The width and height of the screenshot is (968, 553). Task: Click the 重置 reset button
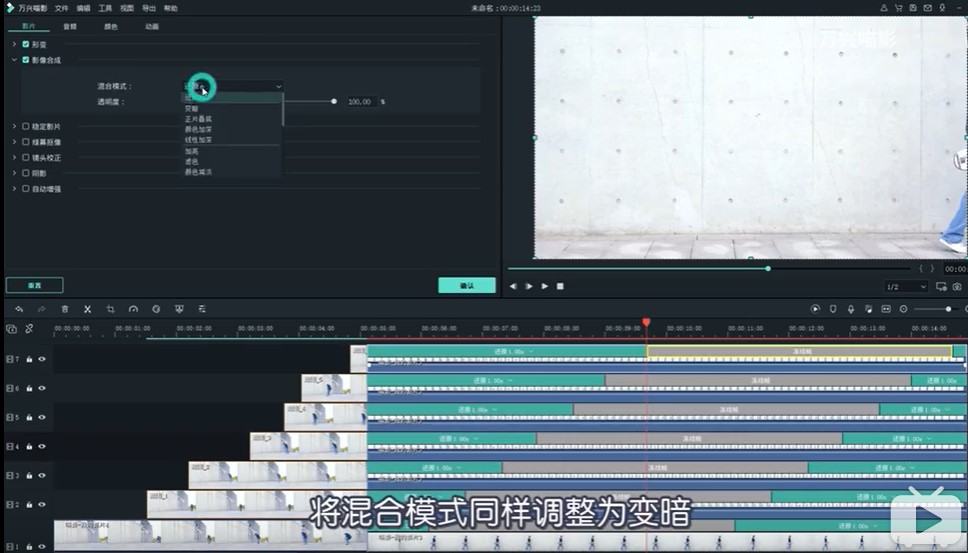tap(35, 285)
